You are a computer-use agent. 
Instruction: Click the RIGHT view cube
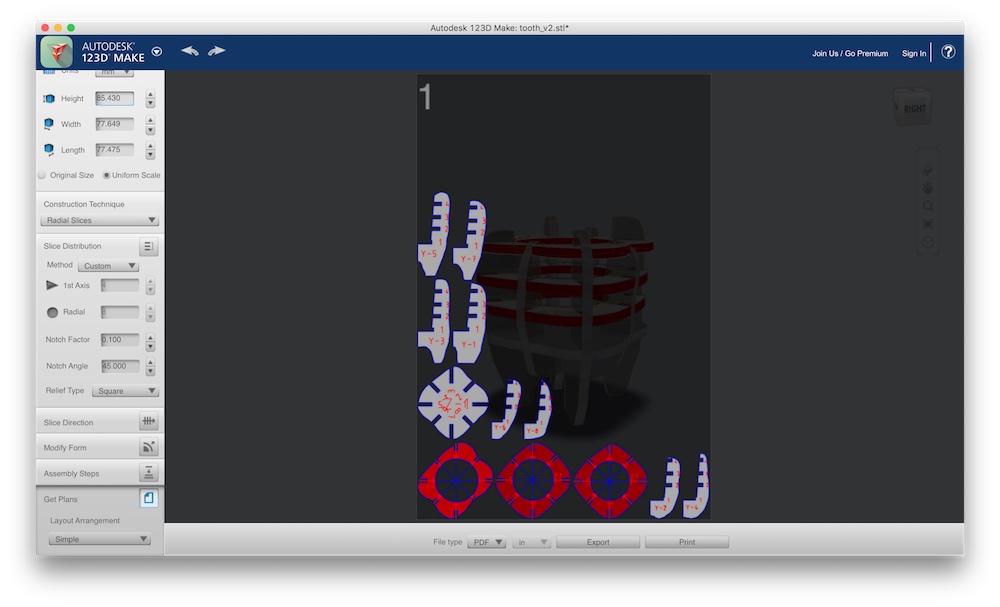[913, 108]
